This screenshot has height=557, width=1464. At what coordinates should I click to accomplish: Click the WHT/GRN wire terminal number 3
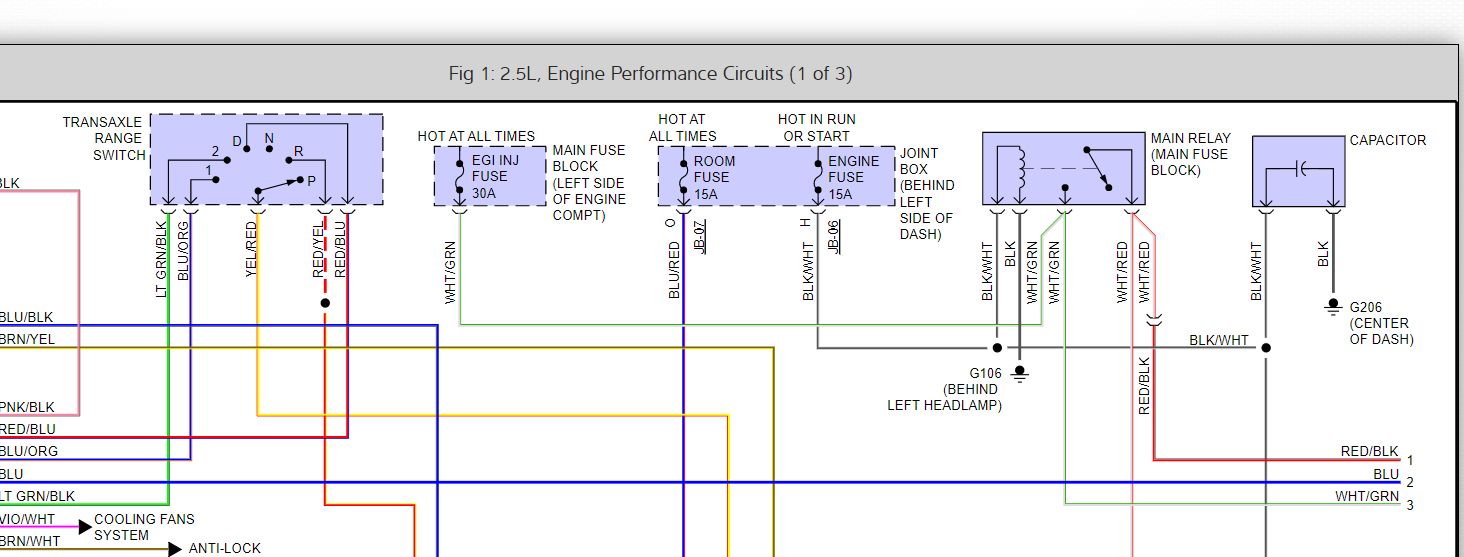point(1410,505)
